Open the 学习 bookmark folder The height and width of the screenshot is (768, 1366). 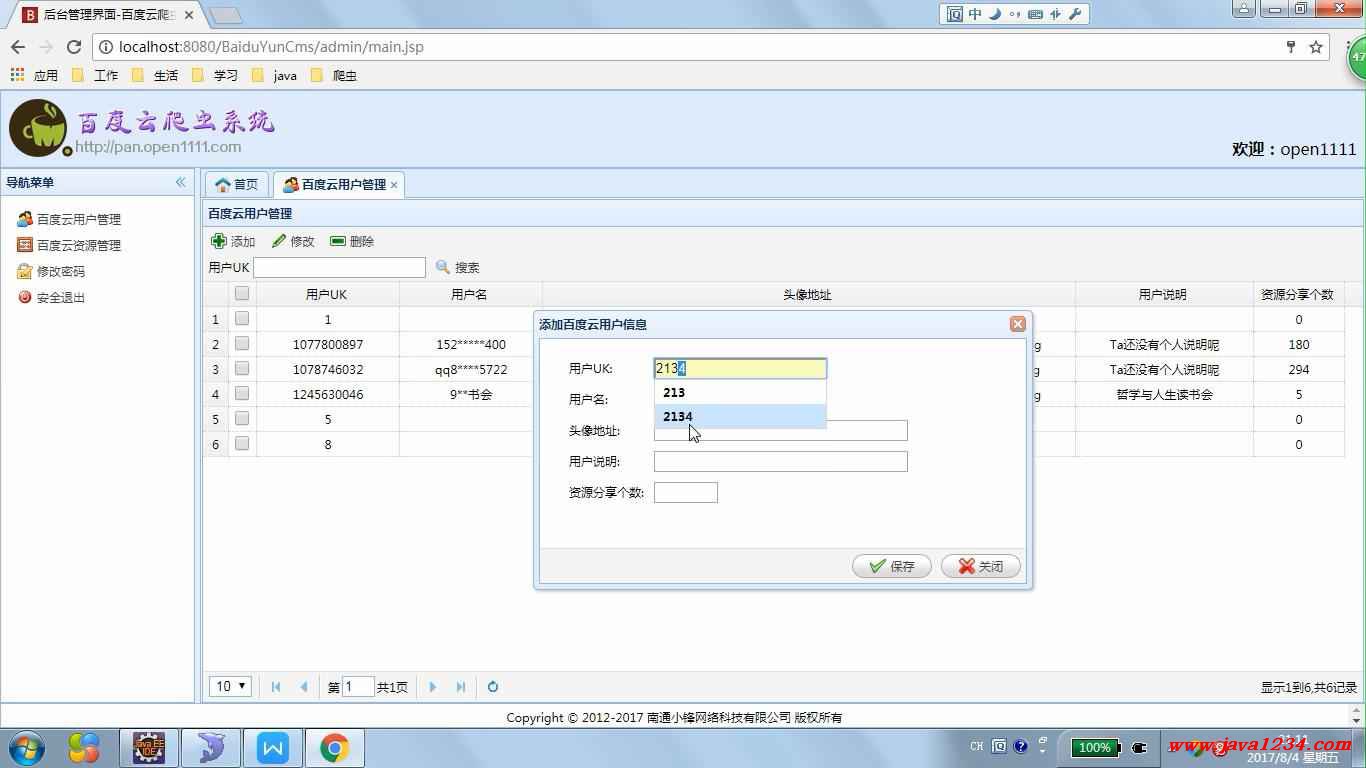(x=215, y=75)
